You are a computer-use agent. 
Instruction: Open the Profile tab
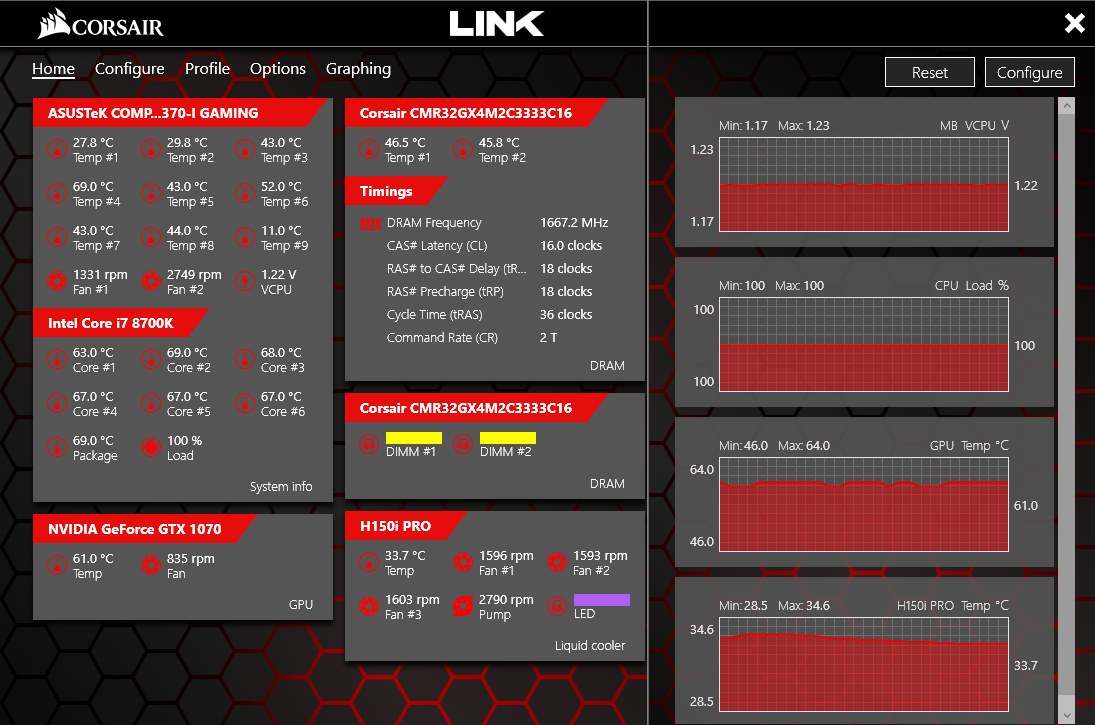coord(207,69)
